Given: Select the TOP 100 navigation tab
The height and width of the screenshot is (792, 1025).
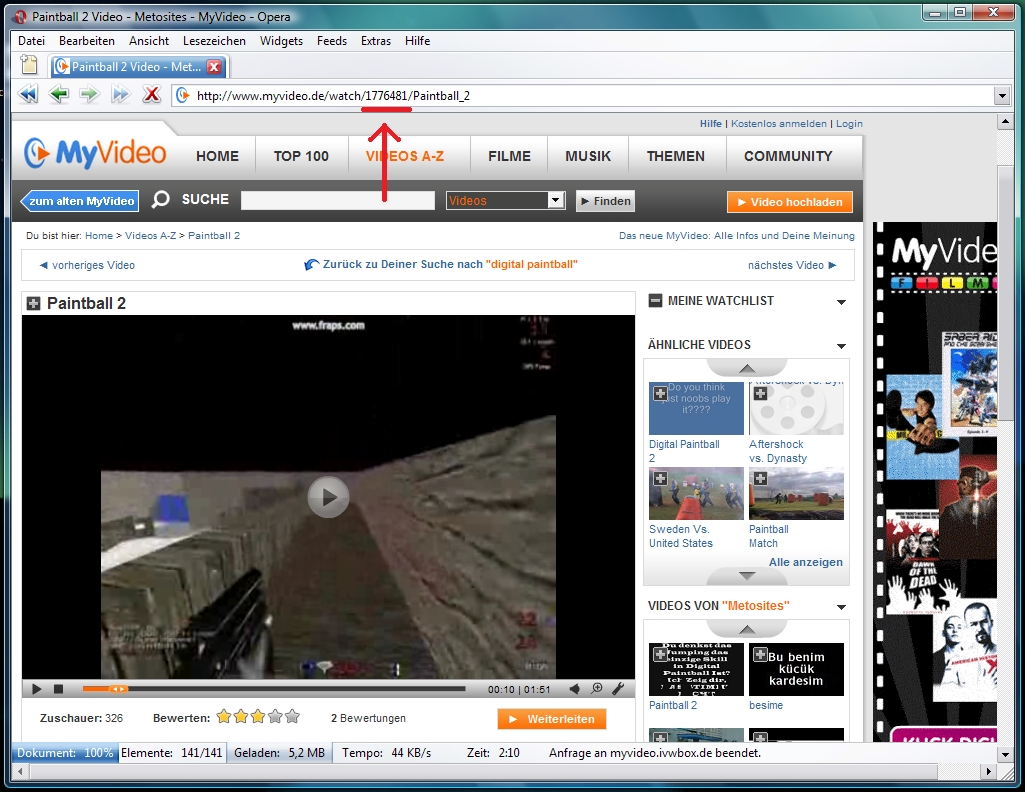Looking at the screenshot, I should tap(301, 156).
